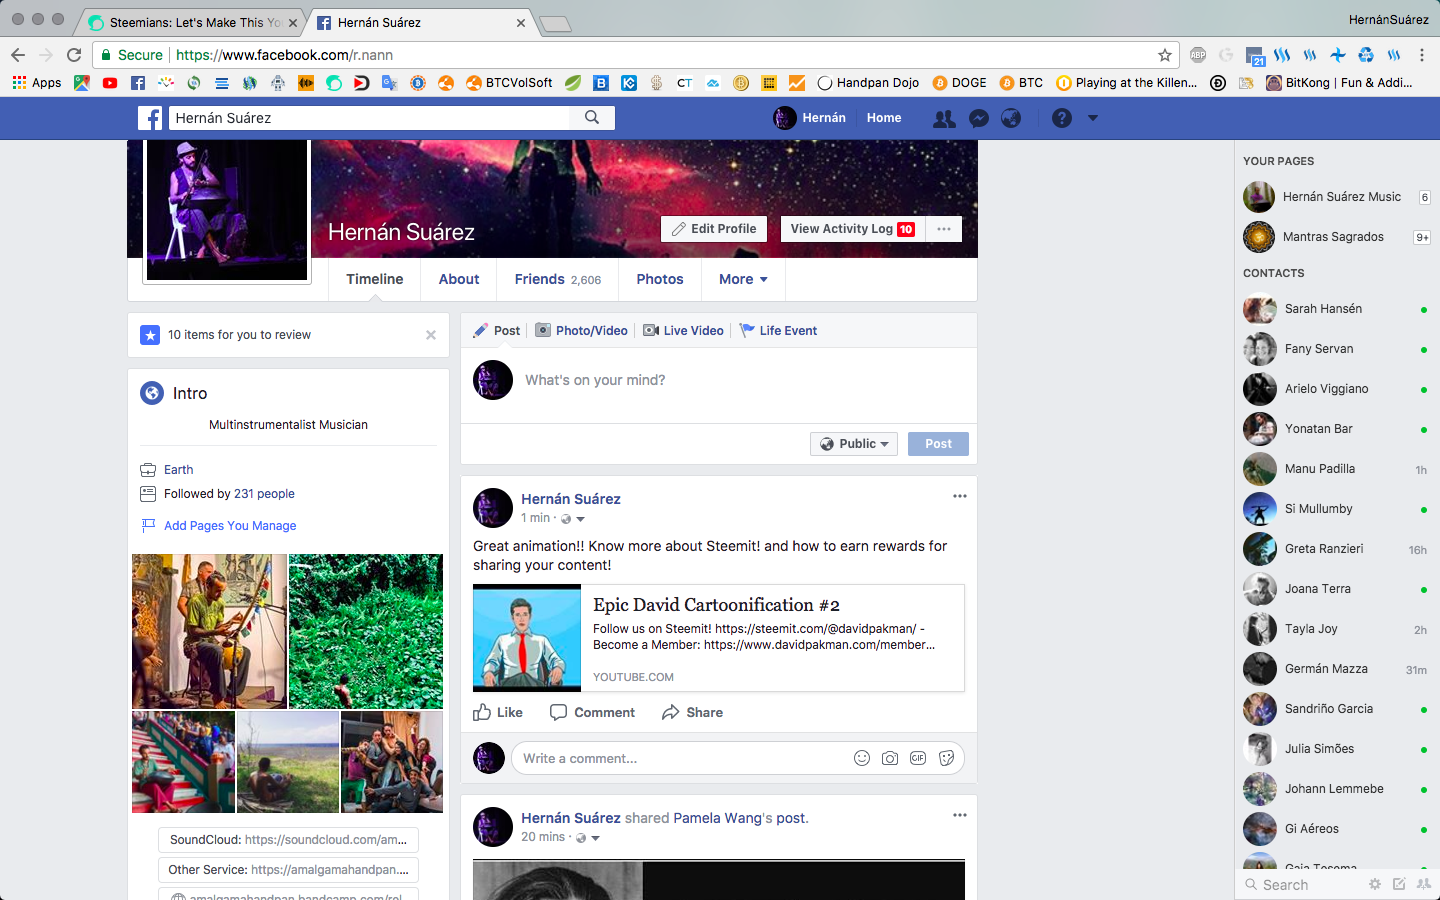Click the search magnifier button
Image resolution: width=1440 pixels, height=900 pixels.
click(592, 118)
